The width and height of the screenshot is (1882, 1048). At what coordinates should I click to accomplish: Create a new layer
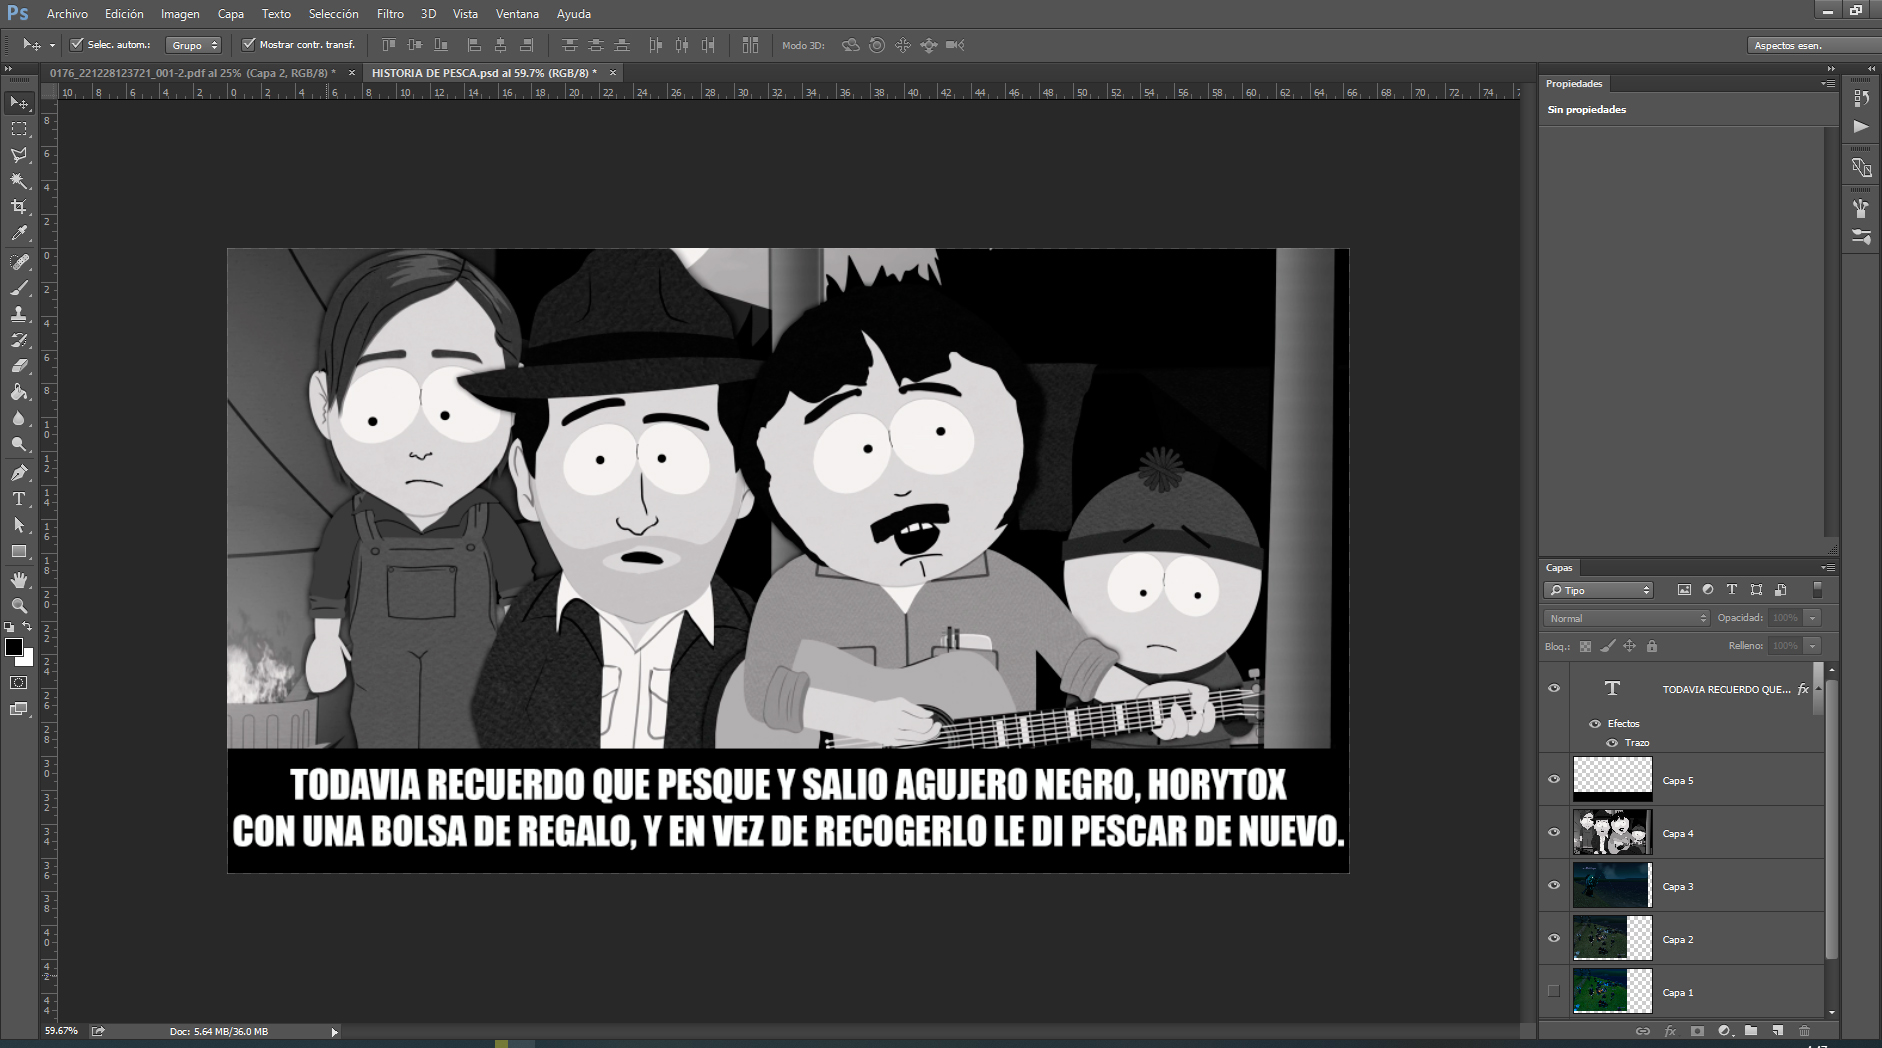pyautogui.click(x=1777, y=1031)
